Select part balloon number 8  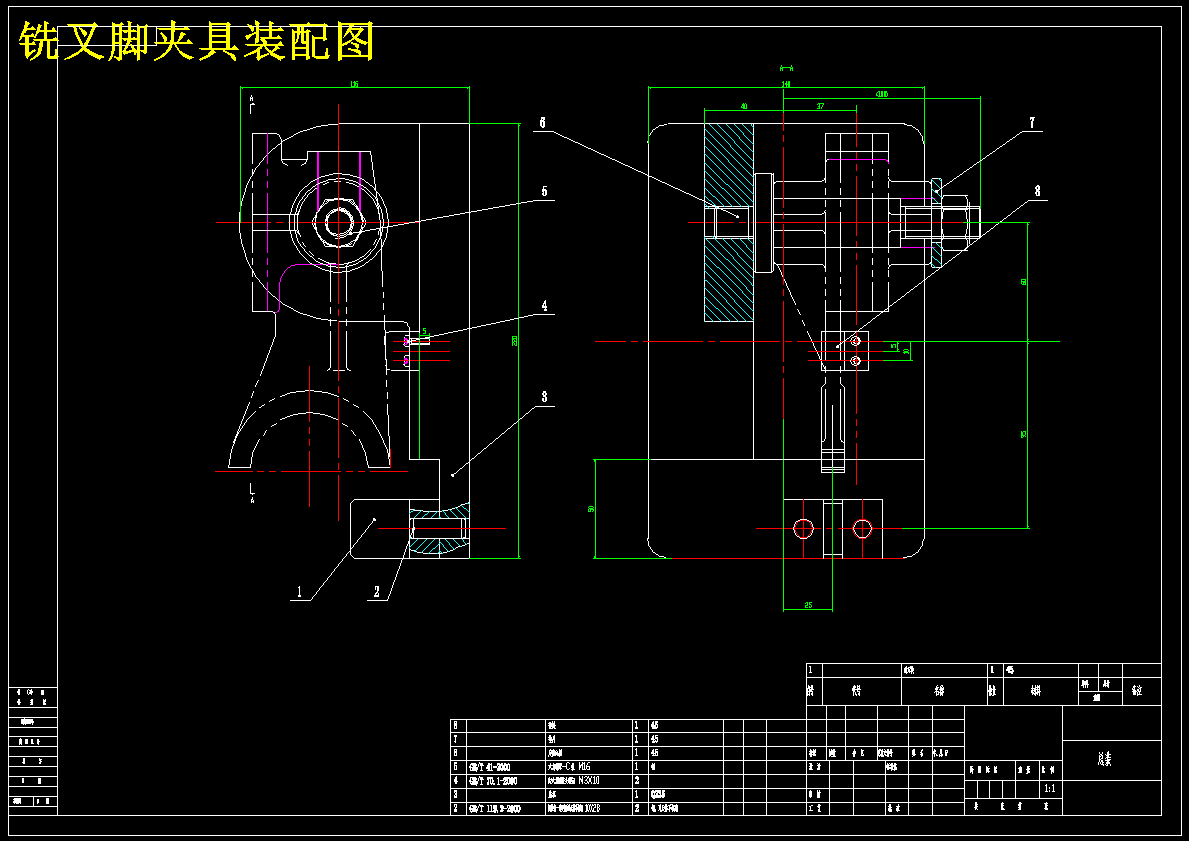pyautogui.click(x=1037, y=191)
